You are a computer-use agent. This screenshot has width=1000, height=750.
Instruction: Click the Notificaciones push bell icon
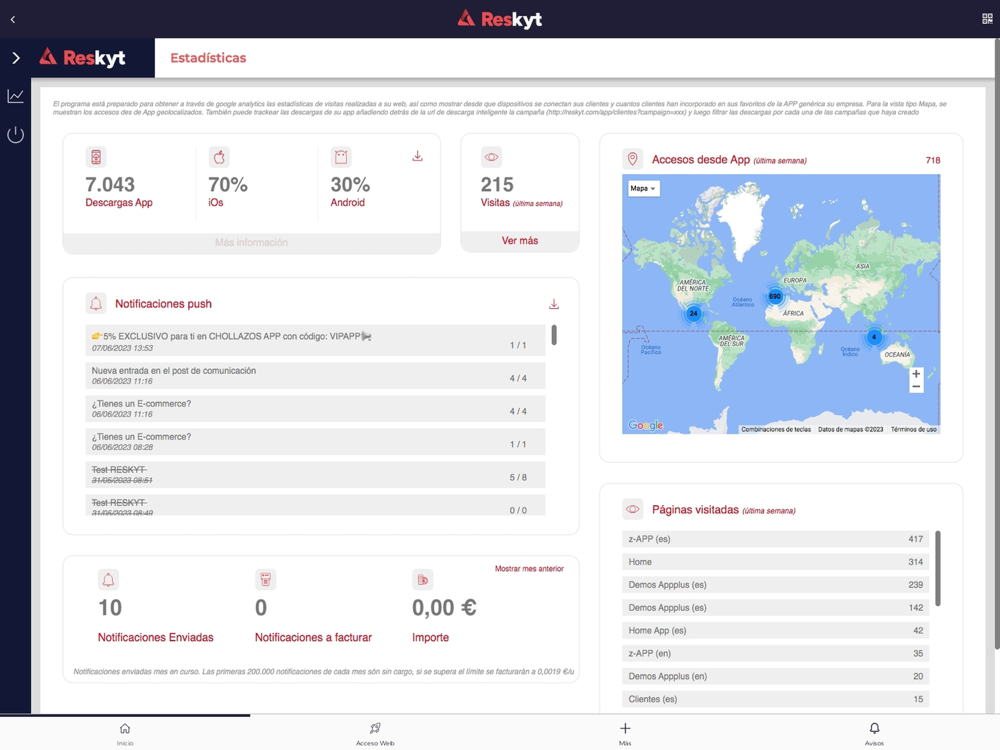[x=96, y=304]
